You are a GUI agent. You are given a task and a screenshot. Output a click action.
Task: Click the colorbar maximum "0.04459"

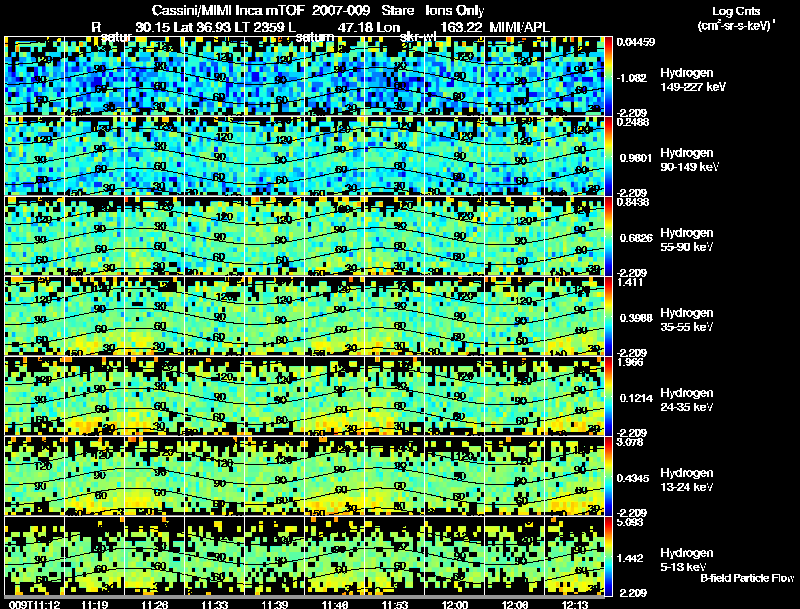[635, 42]
